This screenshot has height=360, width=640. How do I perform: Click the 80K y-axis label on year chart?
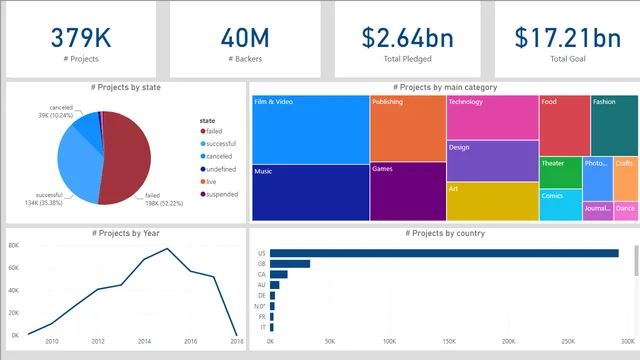point(13,245)
